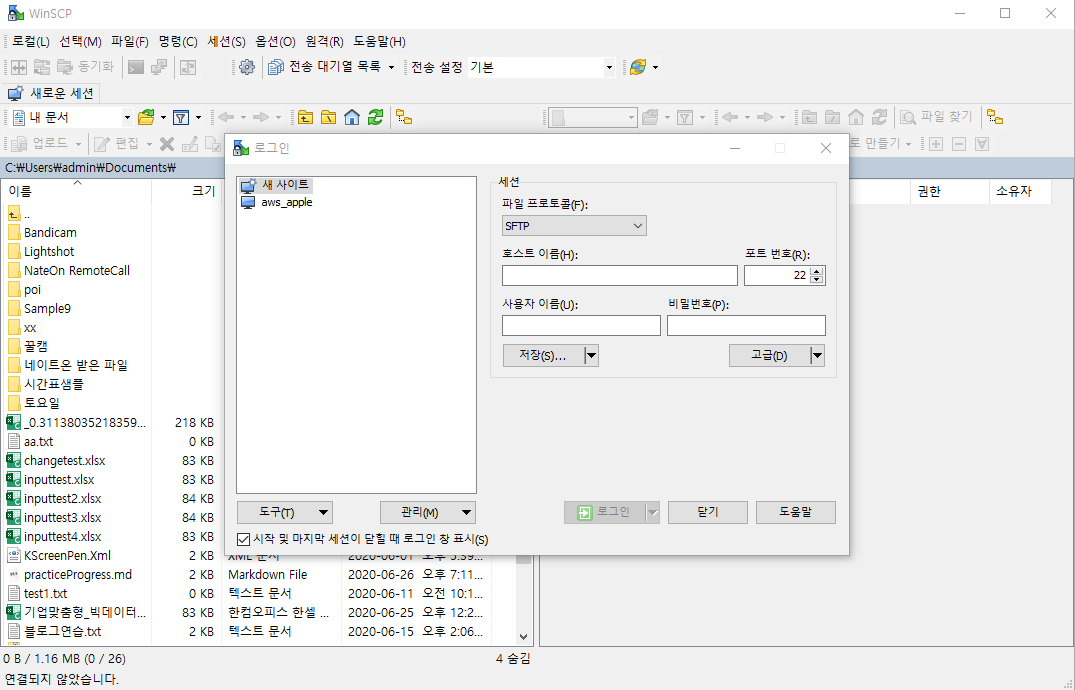Open the Mark (선택) menu
This screenshot has width=1075, height=690.
(x=80, y=42)
